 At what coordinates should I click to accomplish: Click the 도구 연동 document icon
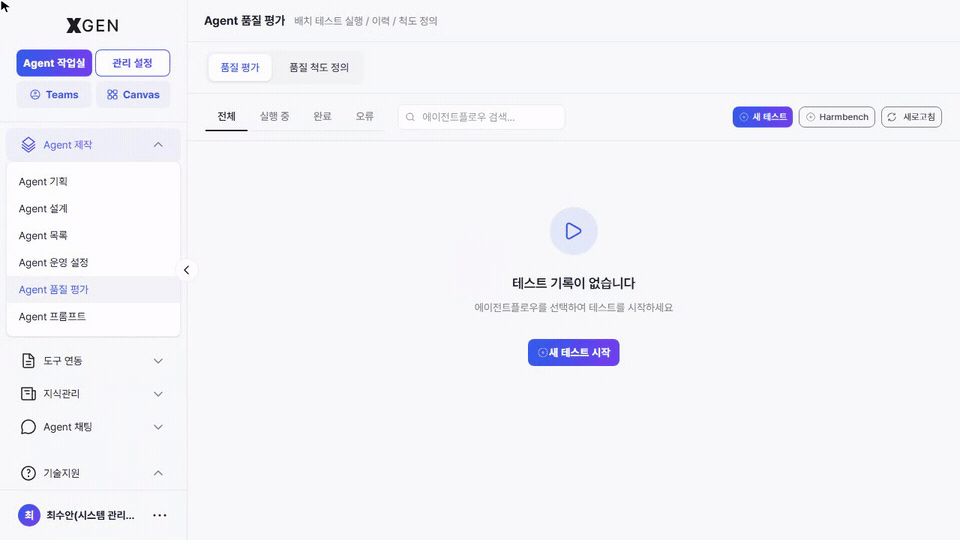pyautogui.click(x=28, y=361)
